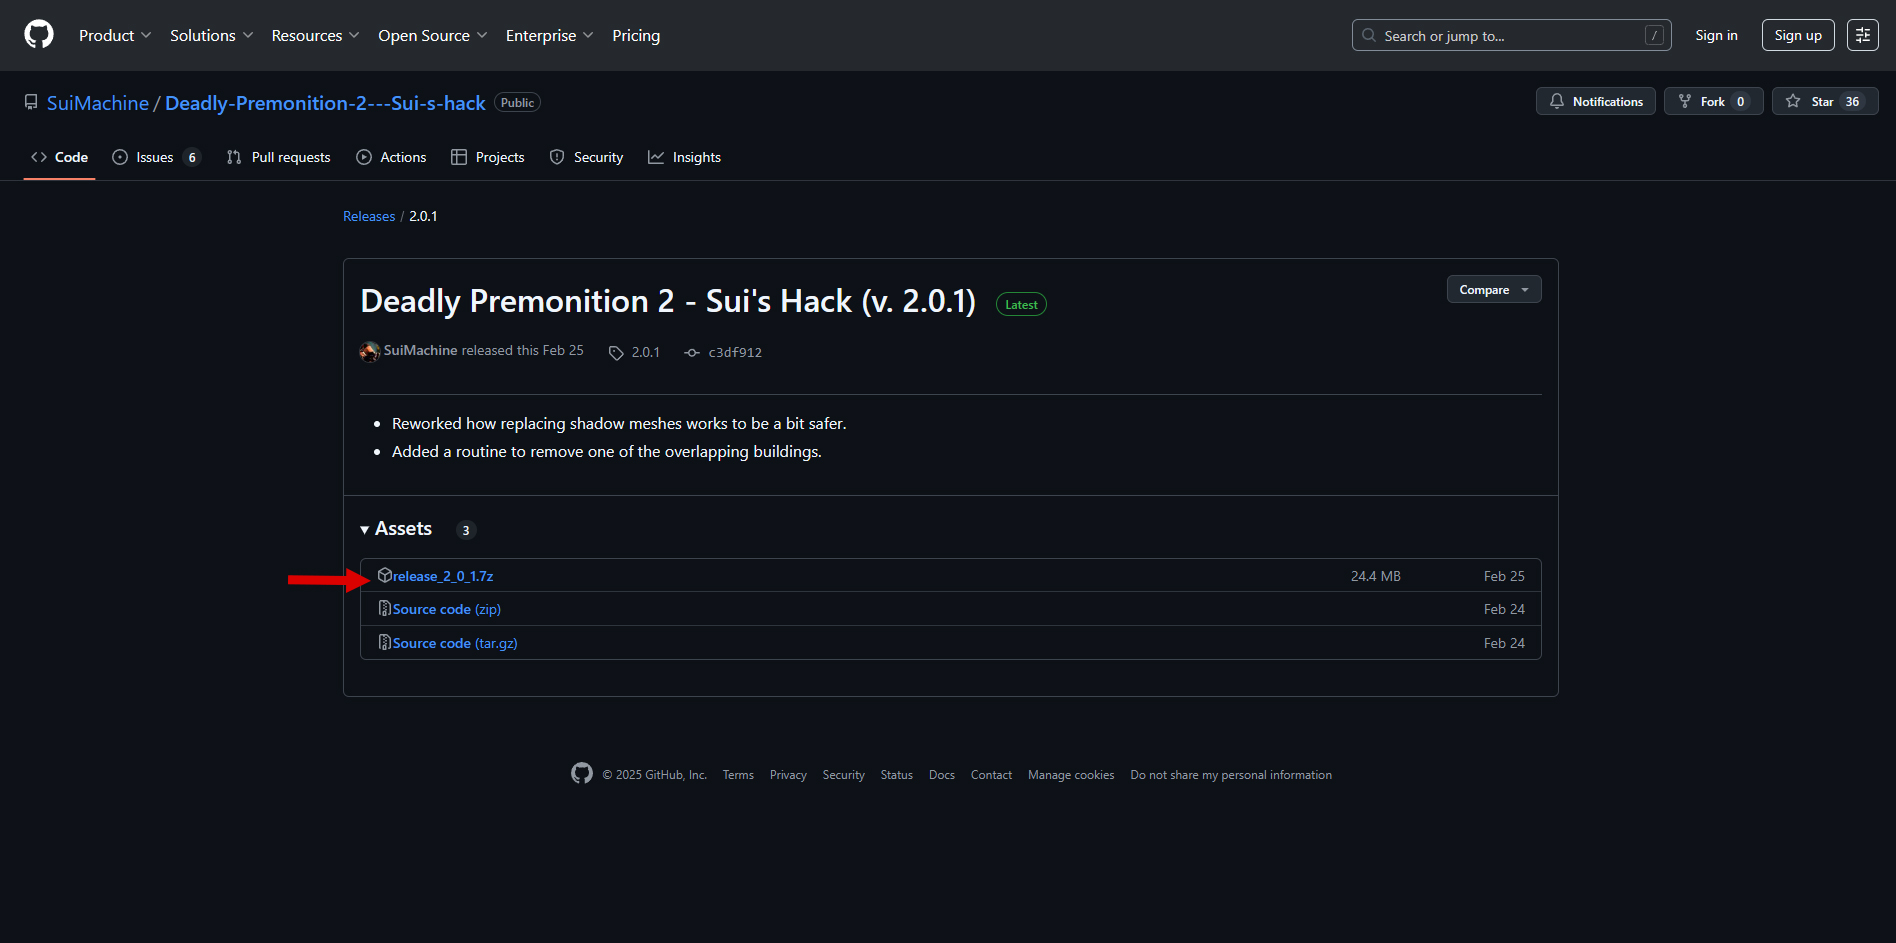Screen dimensions: 1896x943
Task: Click the Notifications bell button
Action: pyautogui.click(x=1595, y=102)
